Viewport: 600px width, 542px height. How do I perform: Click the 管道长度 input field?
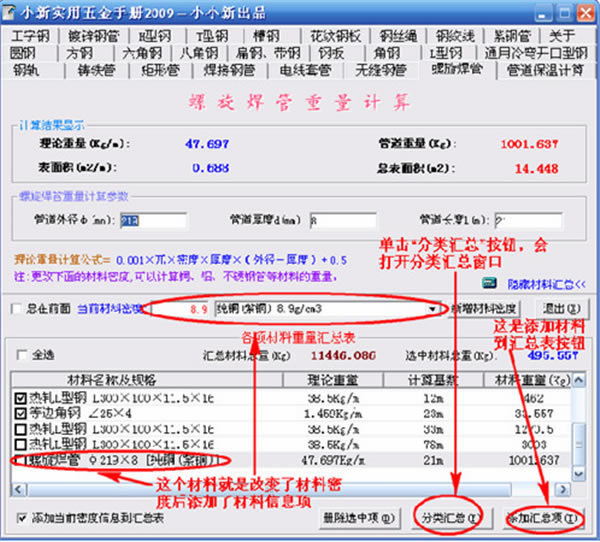tap(528, 221)
